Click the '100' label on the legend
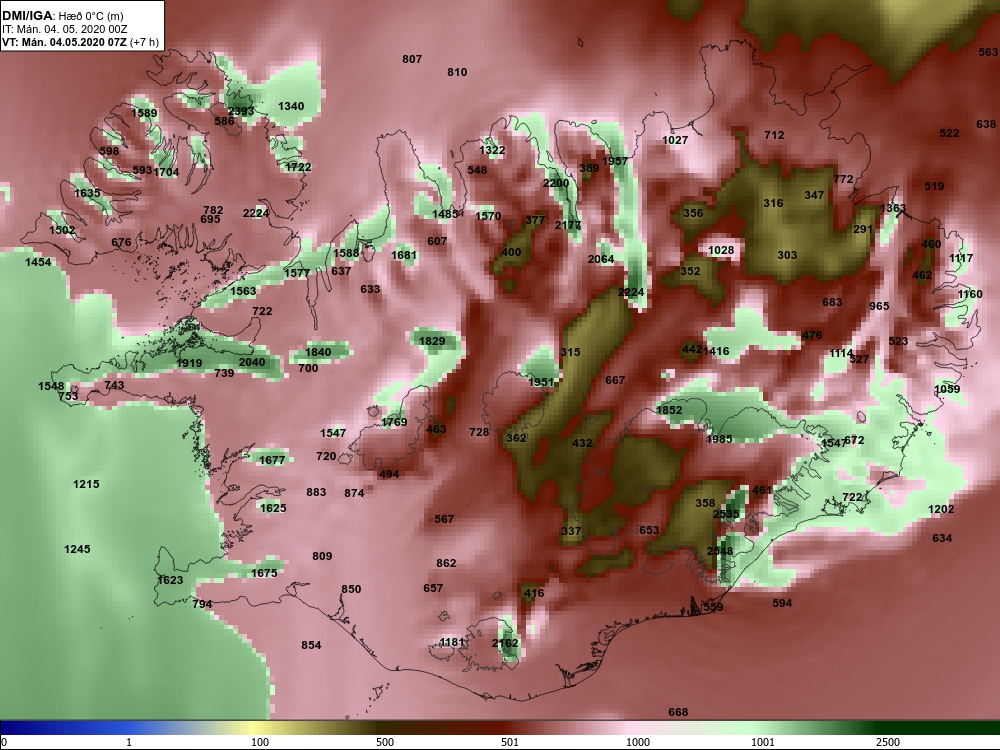1000x750 pixels. (x=260, y=742)
